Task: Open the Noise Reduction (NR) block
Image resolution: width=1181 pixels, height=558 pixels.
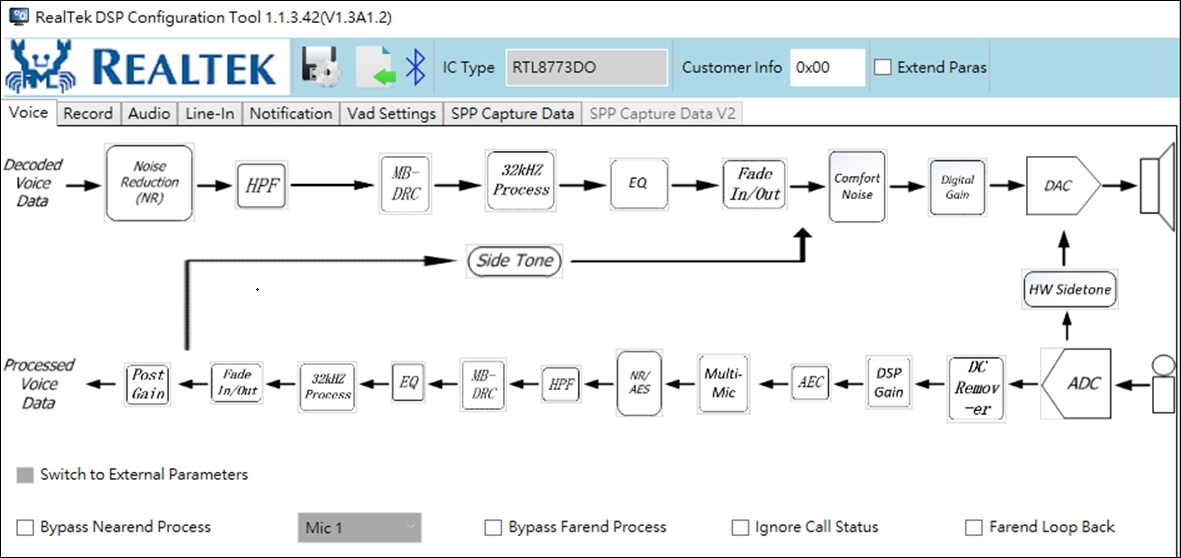Action: pos(149,183)
